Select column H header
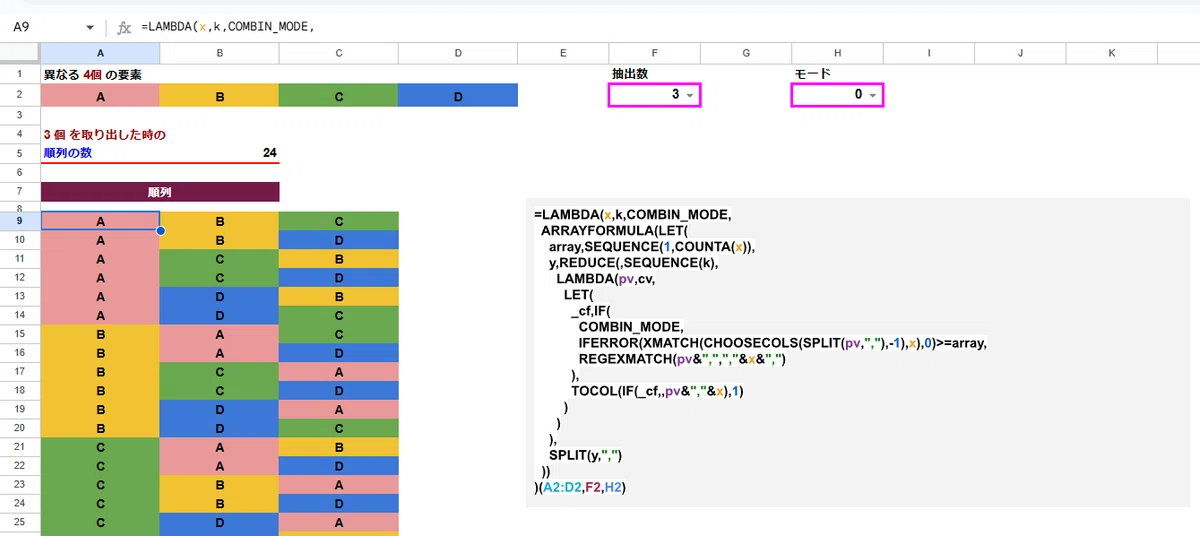This screenshot has height=536, width=1200. (x=837, y=51)
